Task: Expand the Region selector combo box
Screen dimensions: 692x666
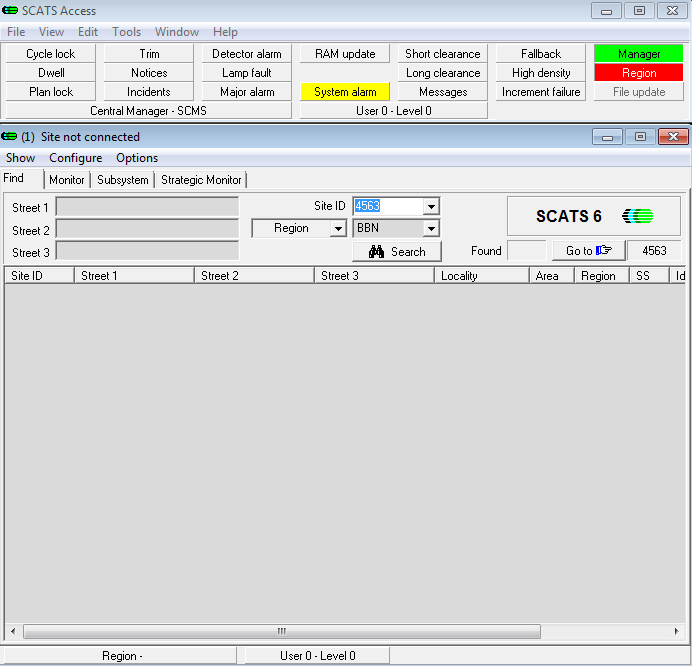Action: (338, 229)
